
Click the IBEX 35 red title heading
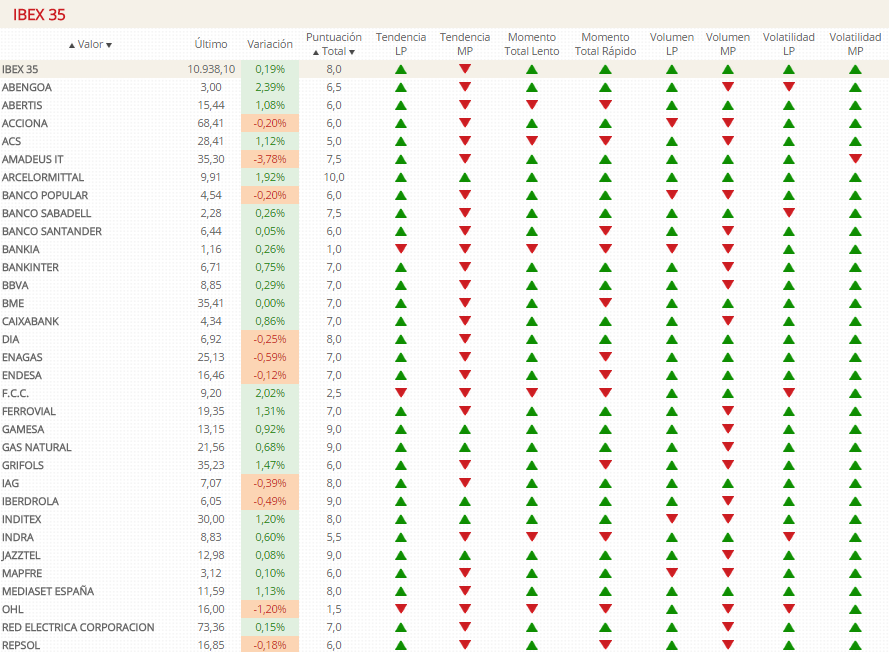coord(39,15)
